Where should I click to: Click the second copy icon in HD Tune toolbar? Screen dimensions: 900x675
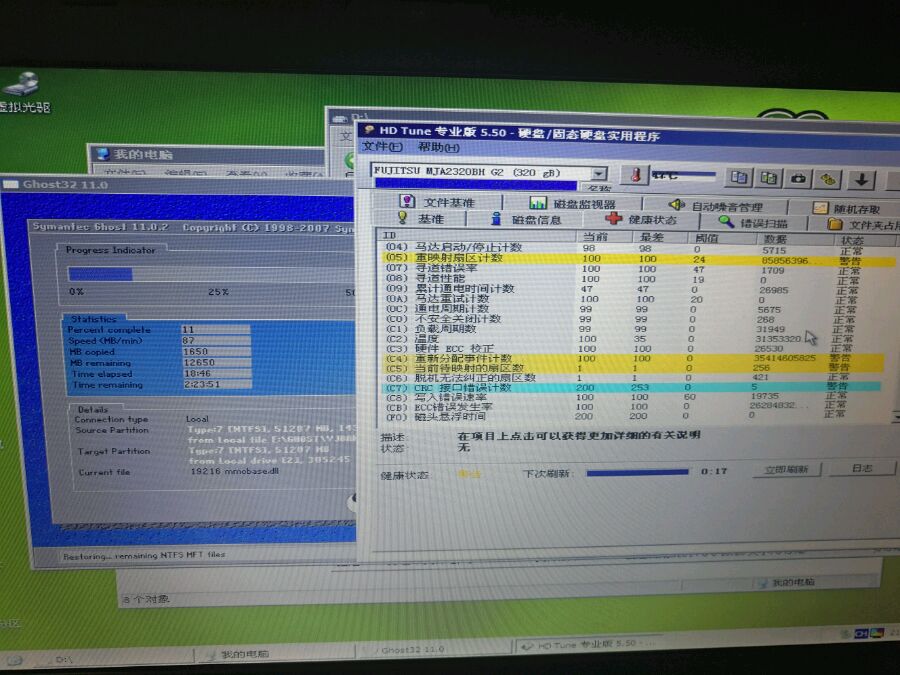click(x=768, y=179)
